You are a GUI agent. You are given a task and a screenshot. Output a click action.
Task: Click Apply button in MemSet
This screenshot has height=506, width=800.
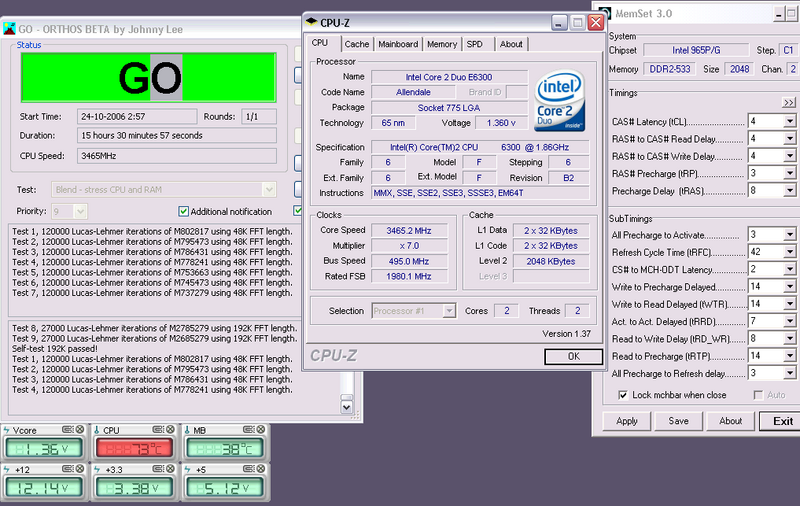point(627,421)
